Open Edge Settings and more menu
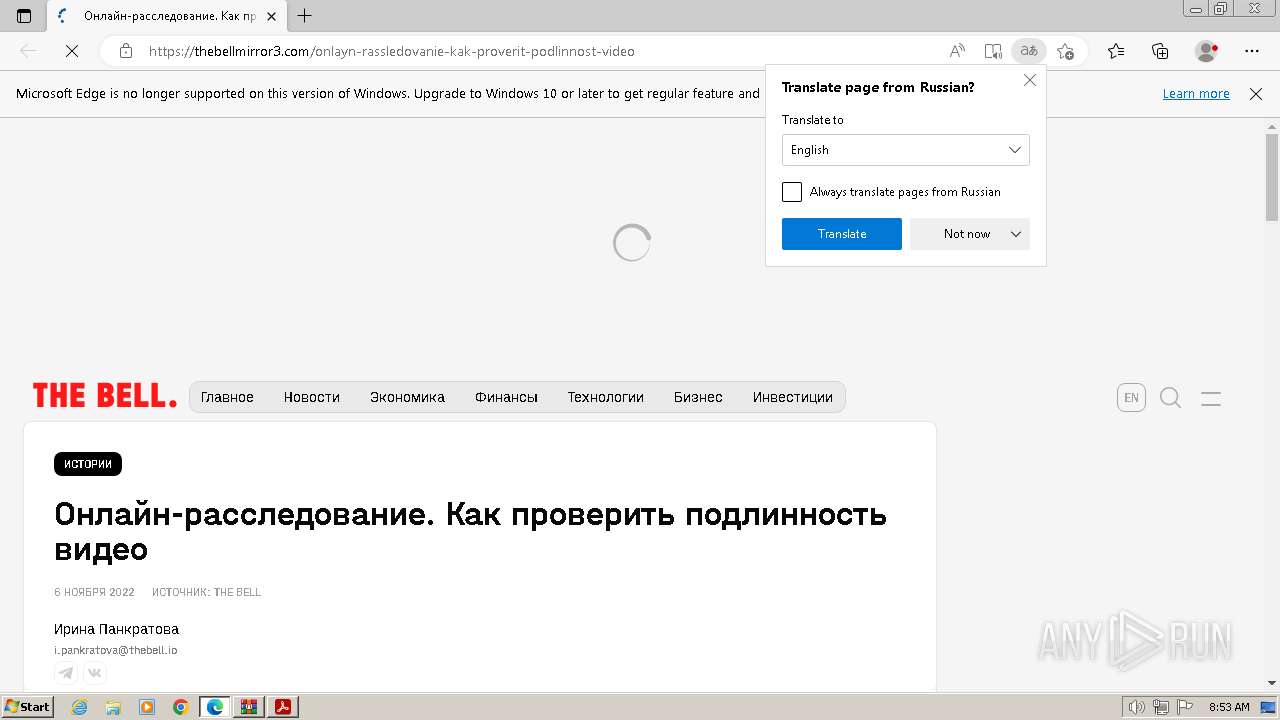This screenshot has width=1280, height=720. (1252, 51)
